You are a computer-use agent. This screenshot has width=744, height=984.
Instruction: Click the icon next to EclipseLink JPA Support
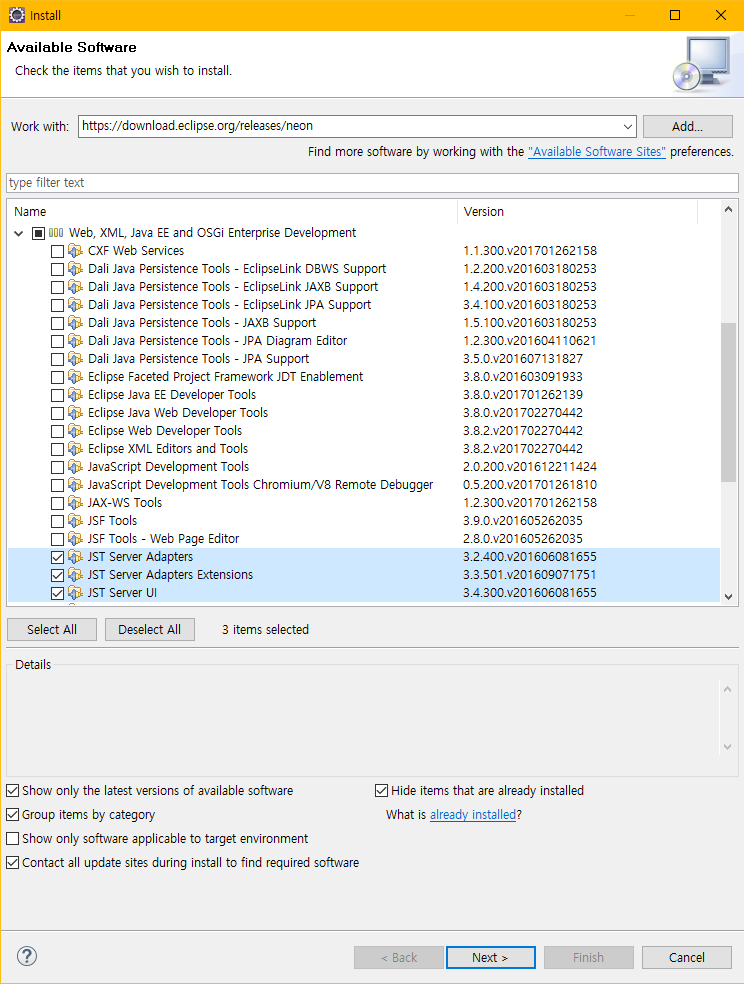[x=75, y=305]
